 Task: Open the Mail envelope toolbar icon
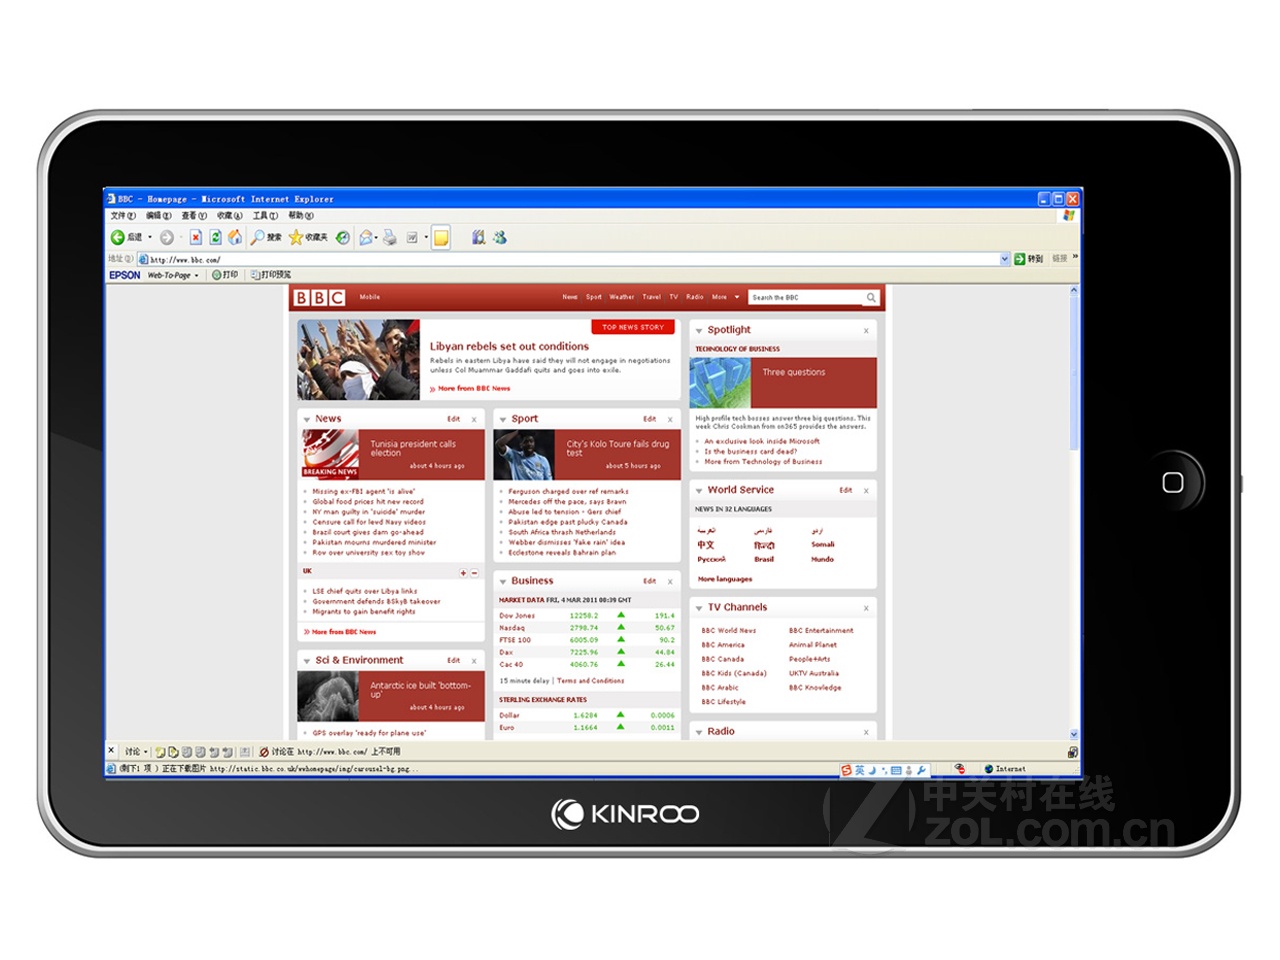coord(366,237)
